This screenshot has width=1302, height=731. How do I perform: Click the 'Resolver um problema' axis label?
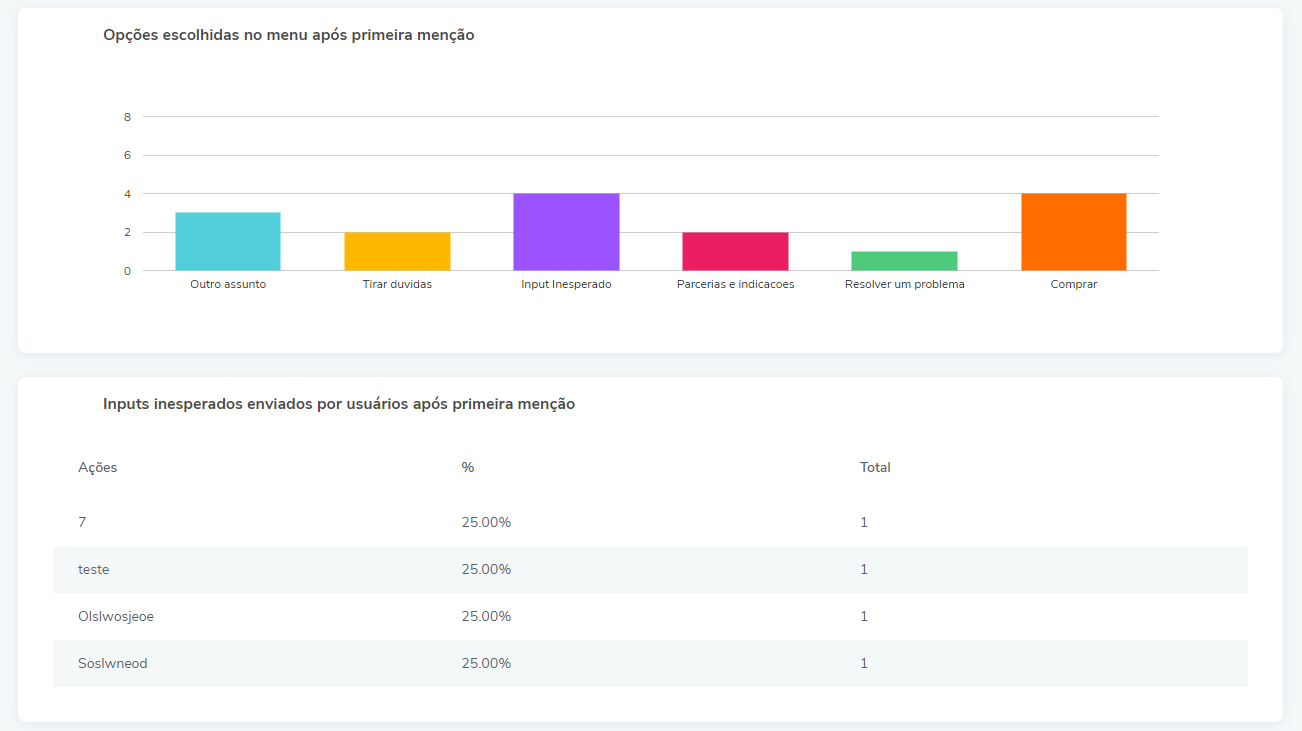(x=904, y=284)
